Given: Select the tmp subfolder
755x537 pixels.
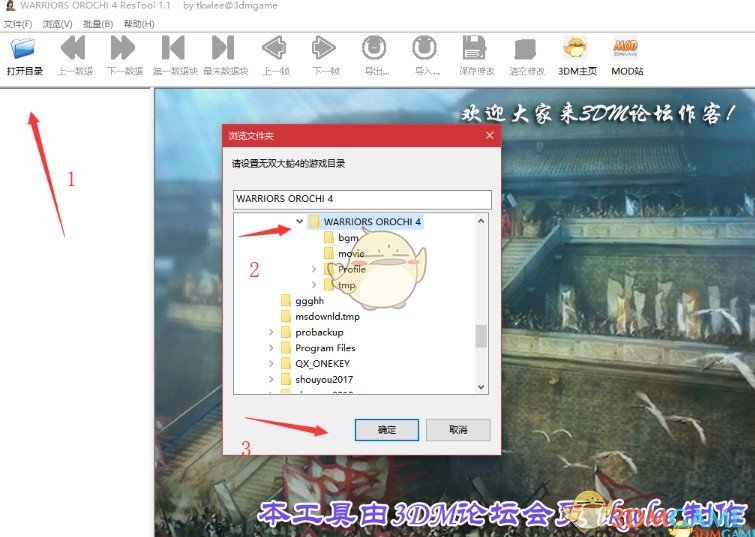Looking at the screenshot, I should point(339,285).
